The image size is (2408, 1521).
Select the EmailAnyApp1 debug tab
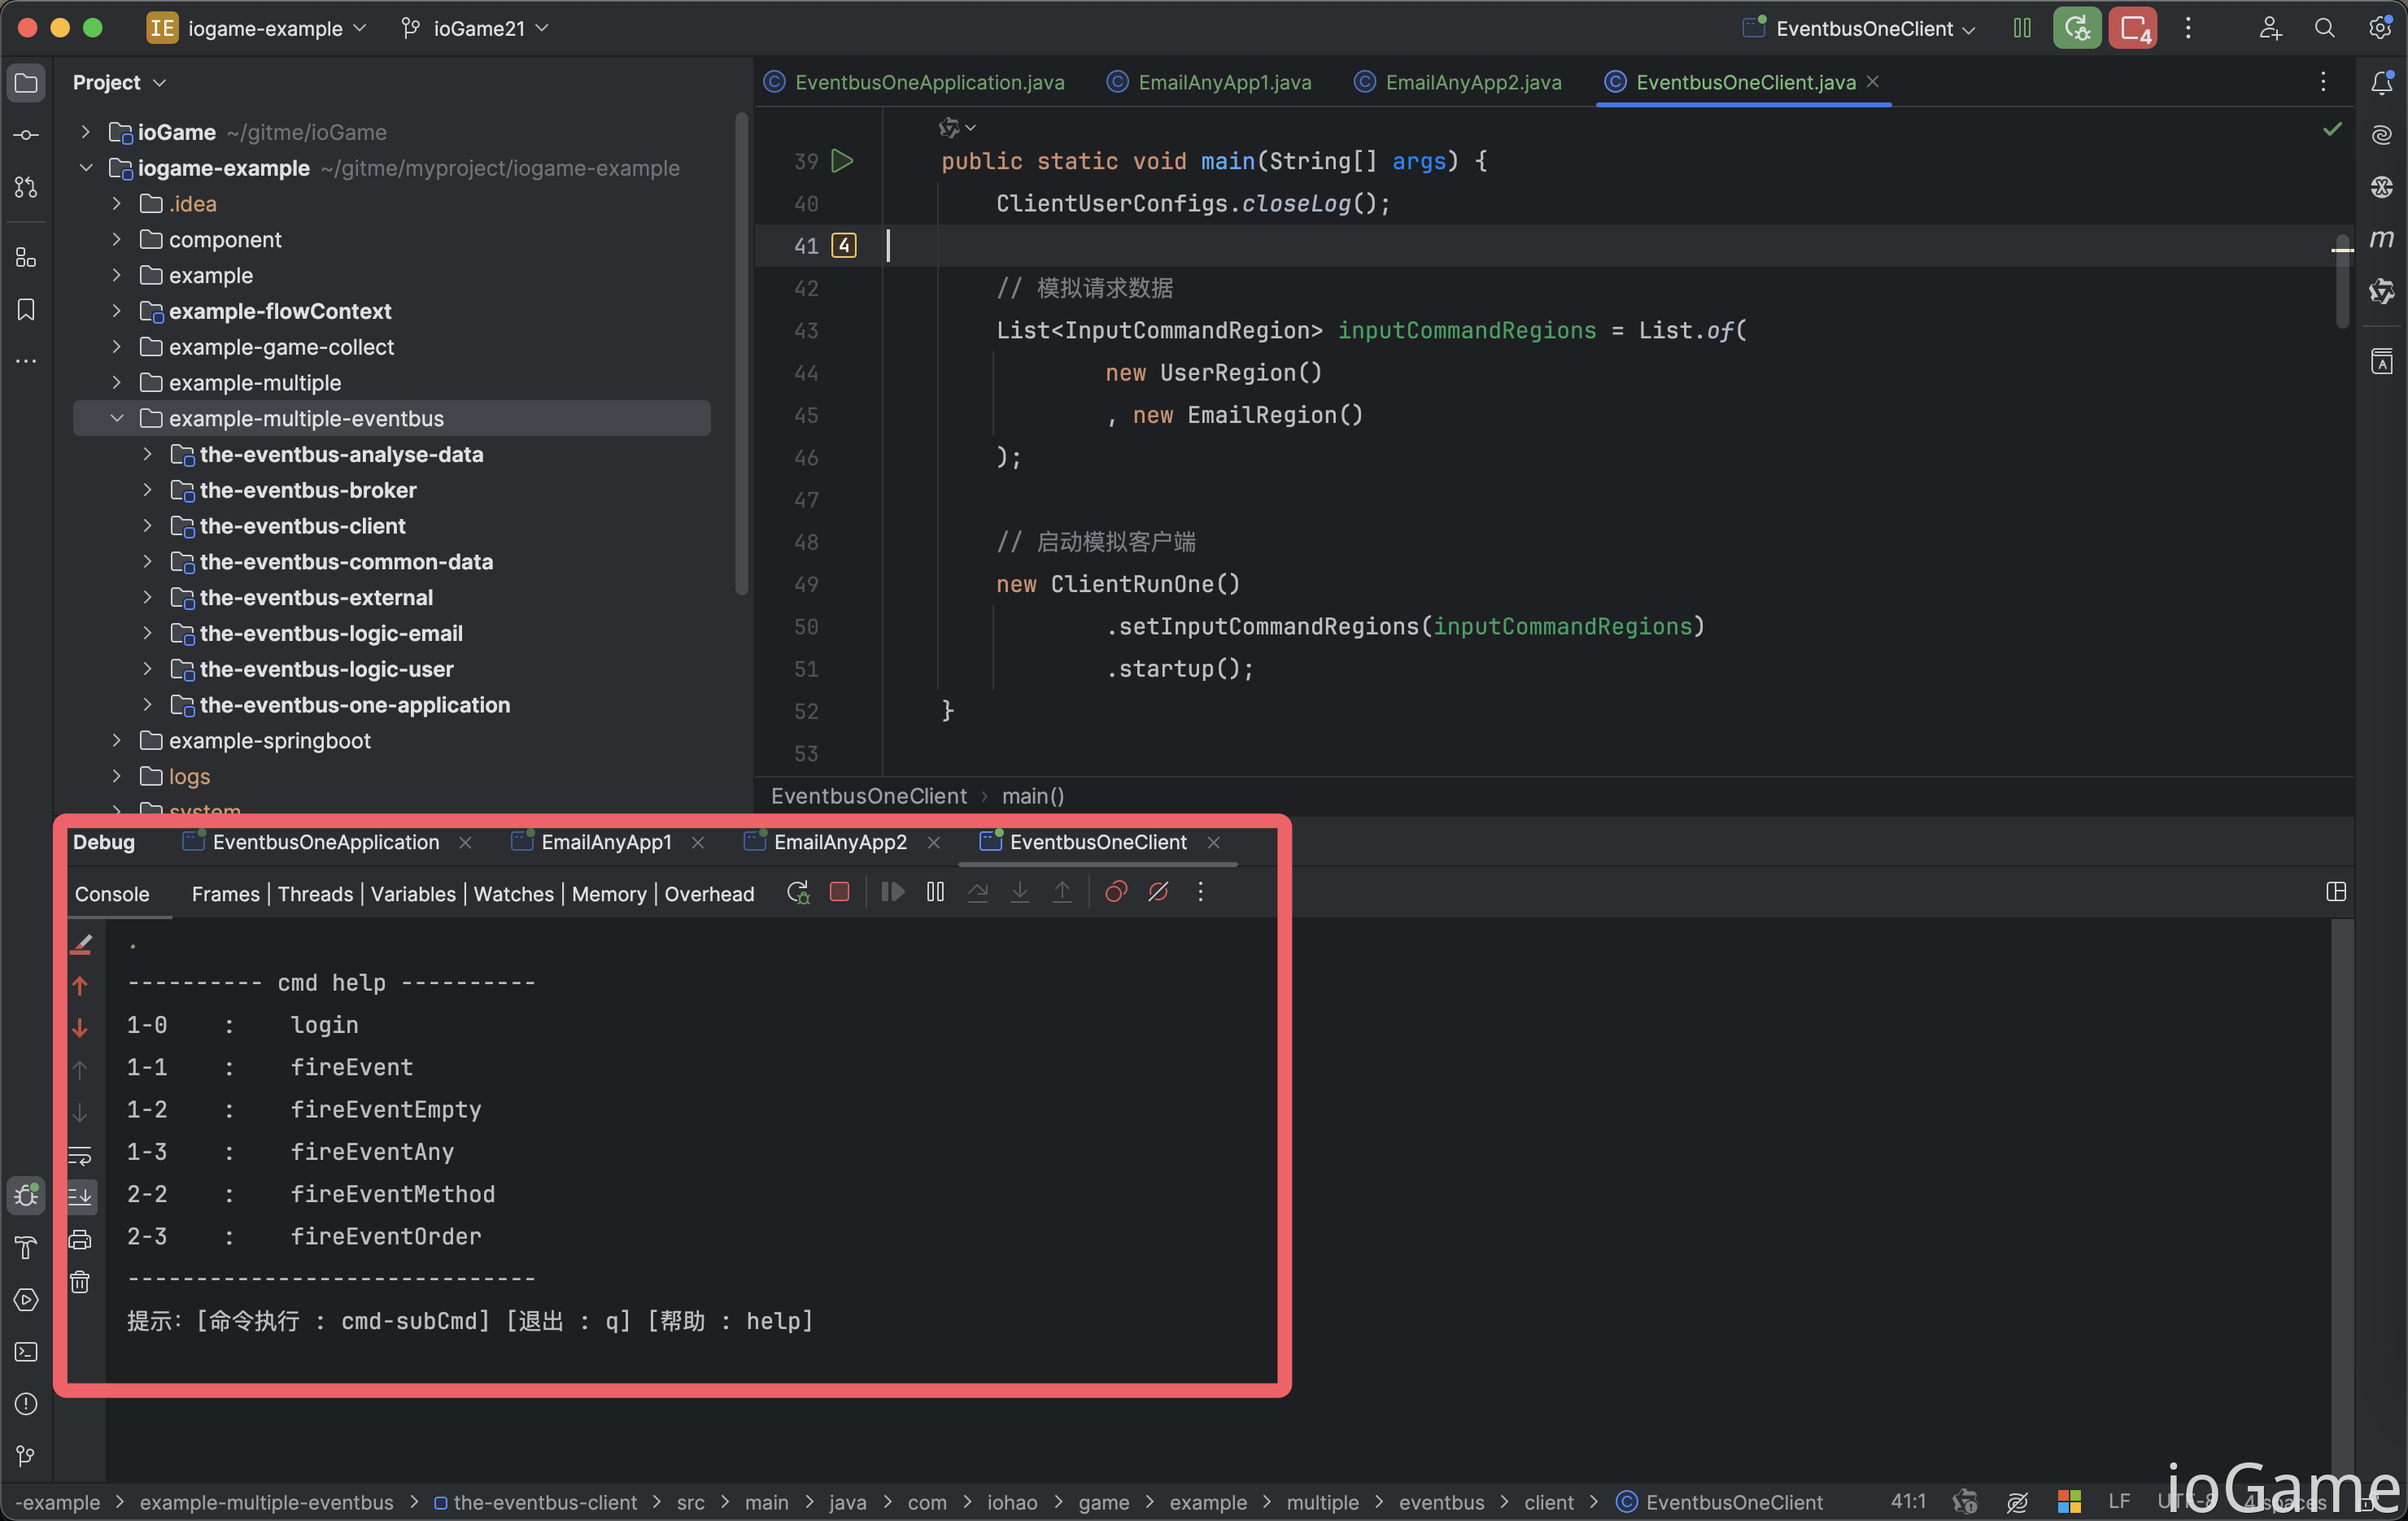click(606, 842)
